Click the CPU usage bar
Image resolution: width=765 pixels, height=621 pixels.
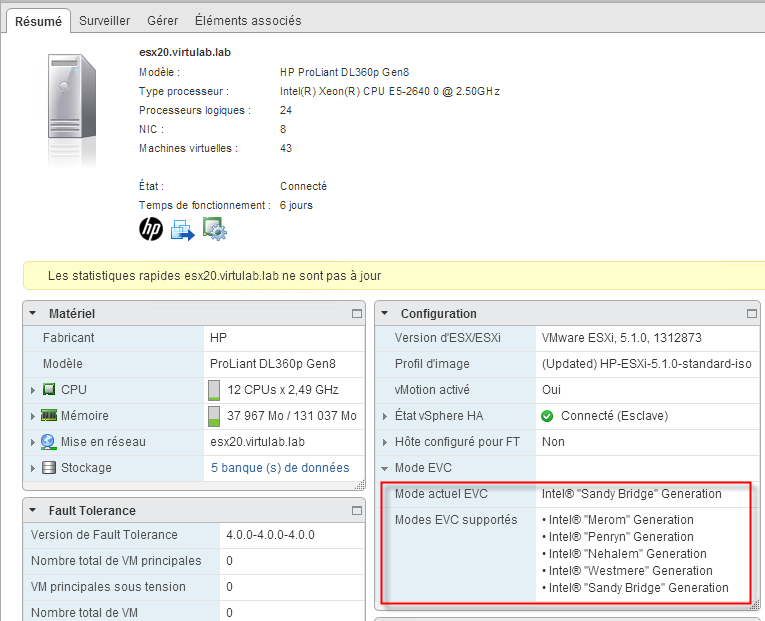tap(214, 390)
